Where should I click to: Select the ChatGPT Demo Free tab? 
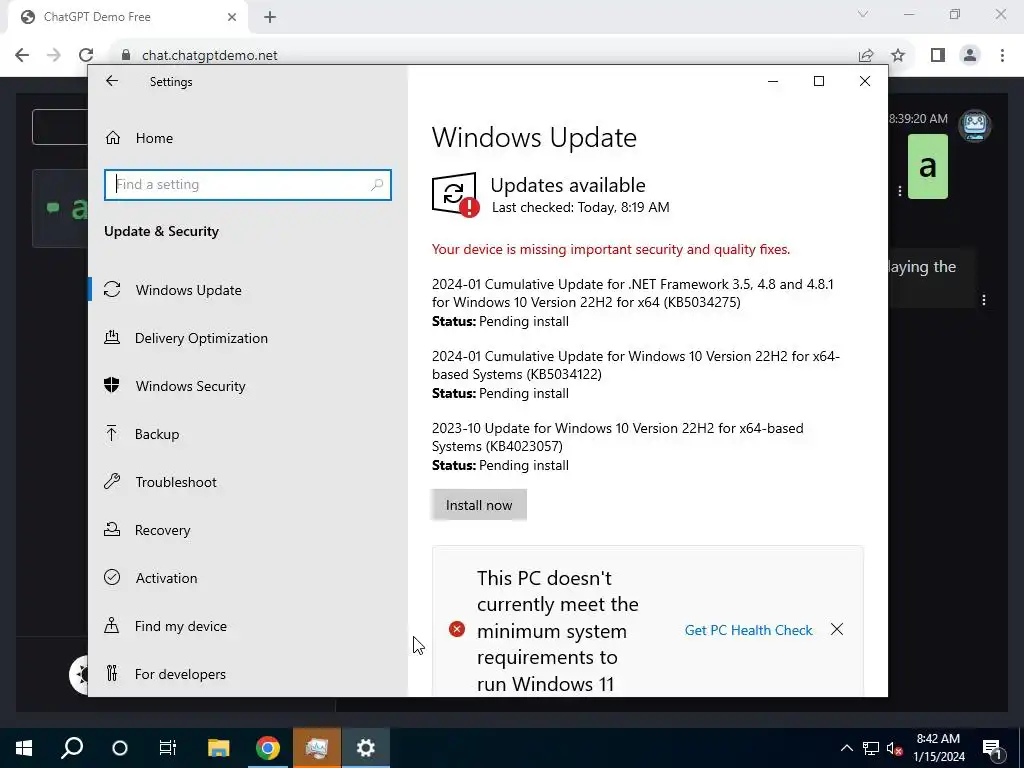pos(127,17)
